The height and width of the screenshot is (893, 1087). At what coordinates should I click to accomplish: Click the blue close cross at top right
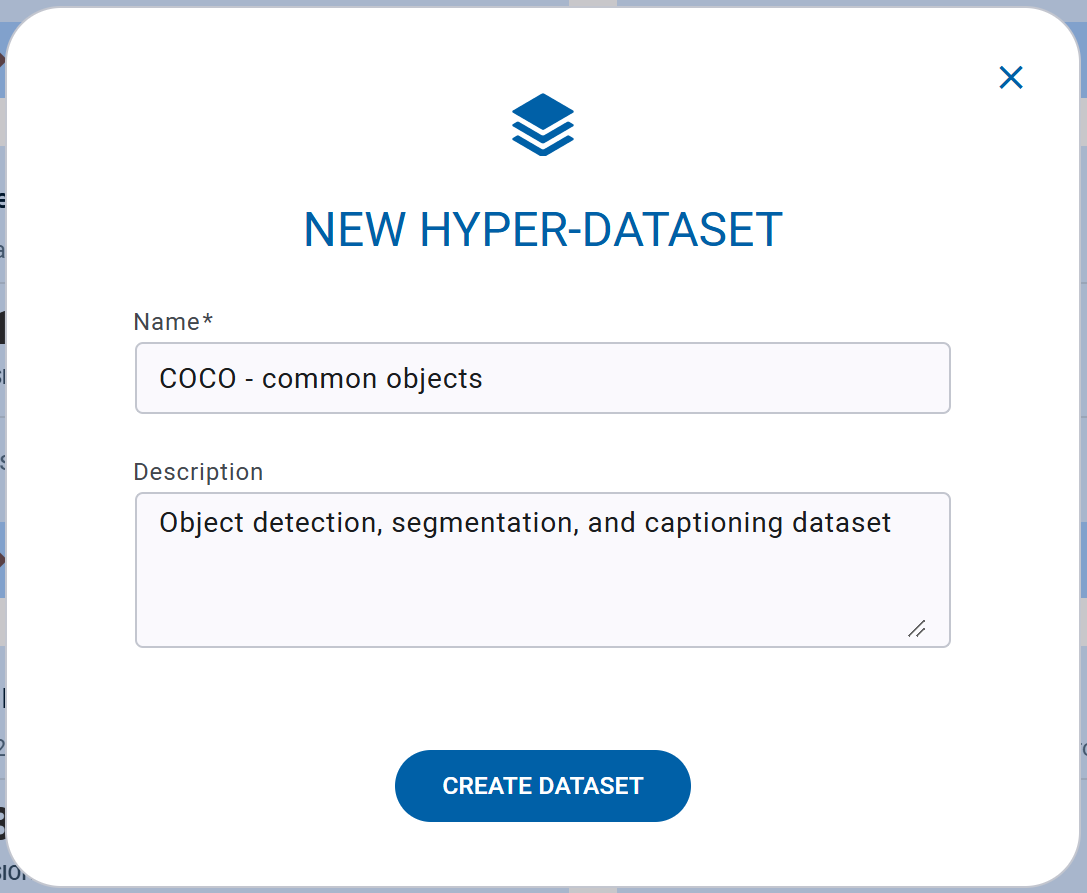coord(1011,78)
